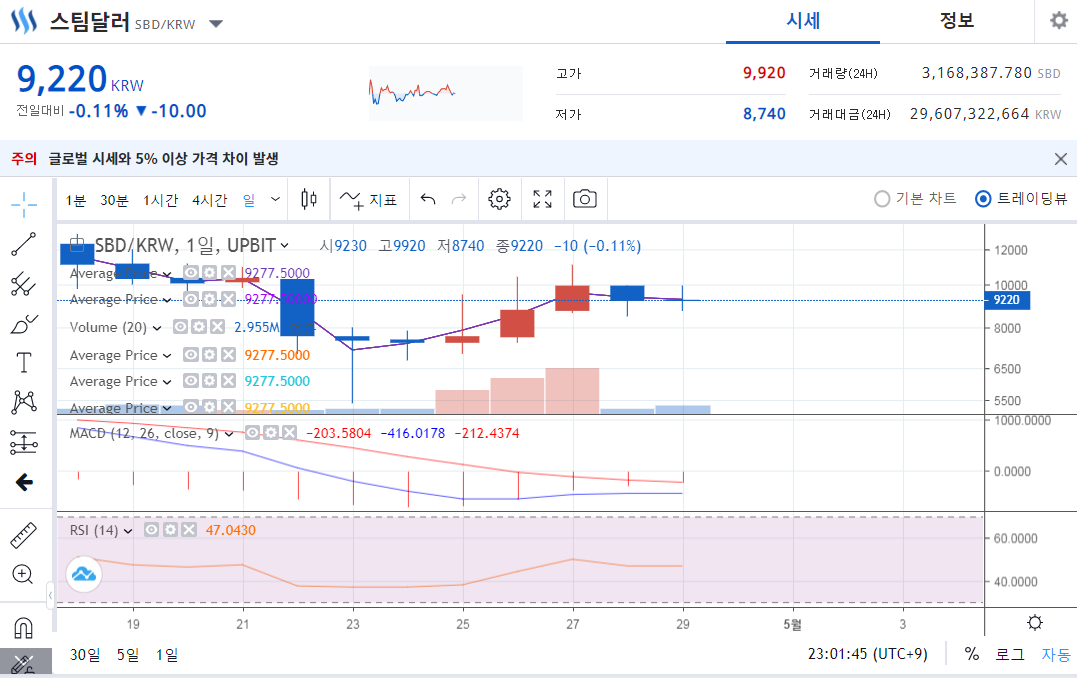Expand the time interval dropdown arrow

(x=275, y=199)
